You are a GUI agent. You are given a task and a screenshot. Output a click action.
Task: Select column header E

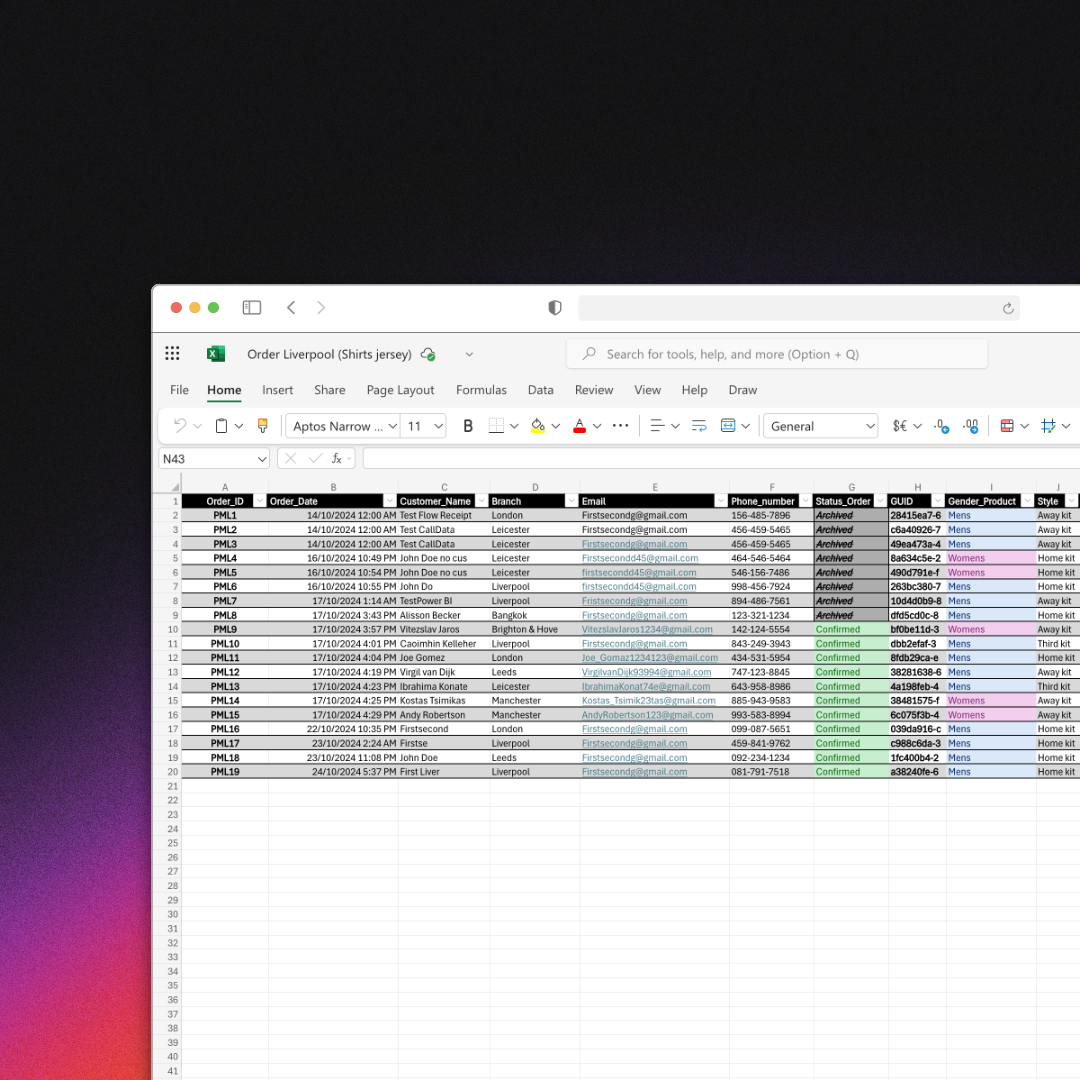click(x=654, y=487)
